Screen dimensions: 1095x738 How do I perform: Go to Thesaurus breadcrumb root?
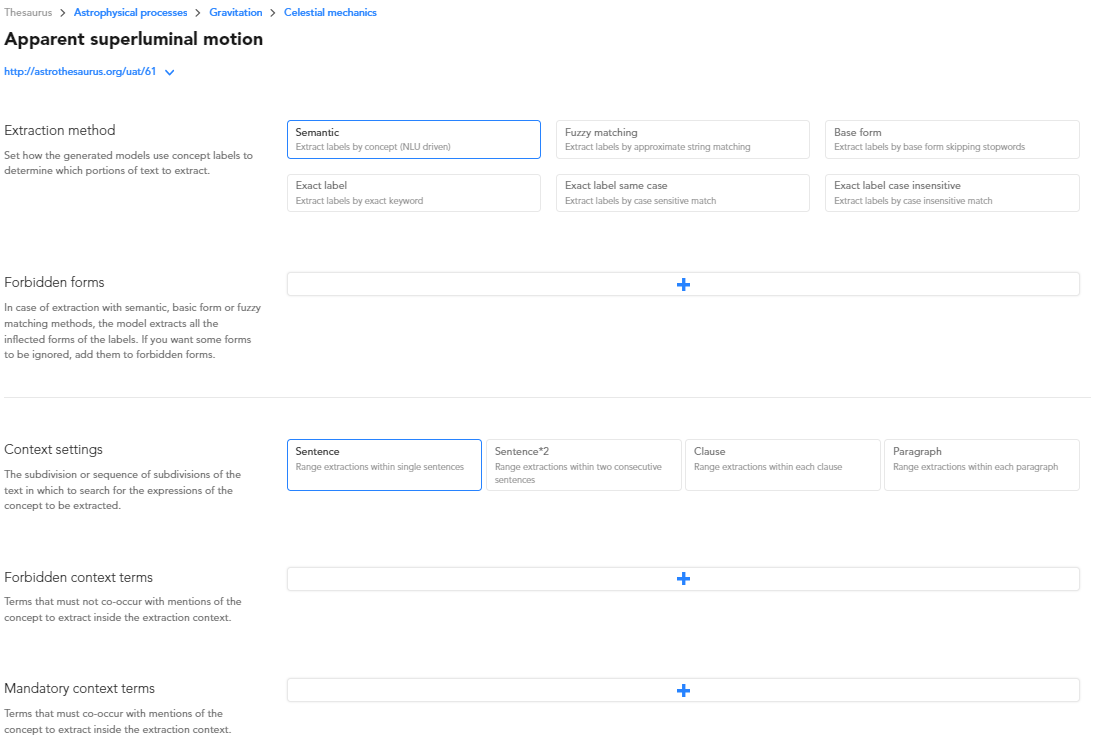pos(28,13)
